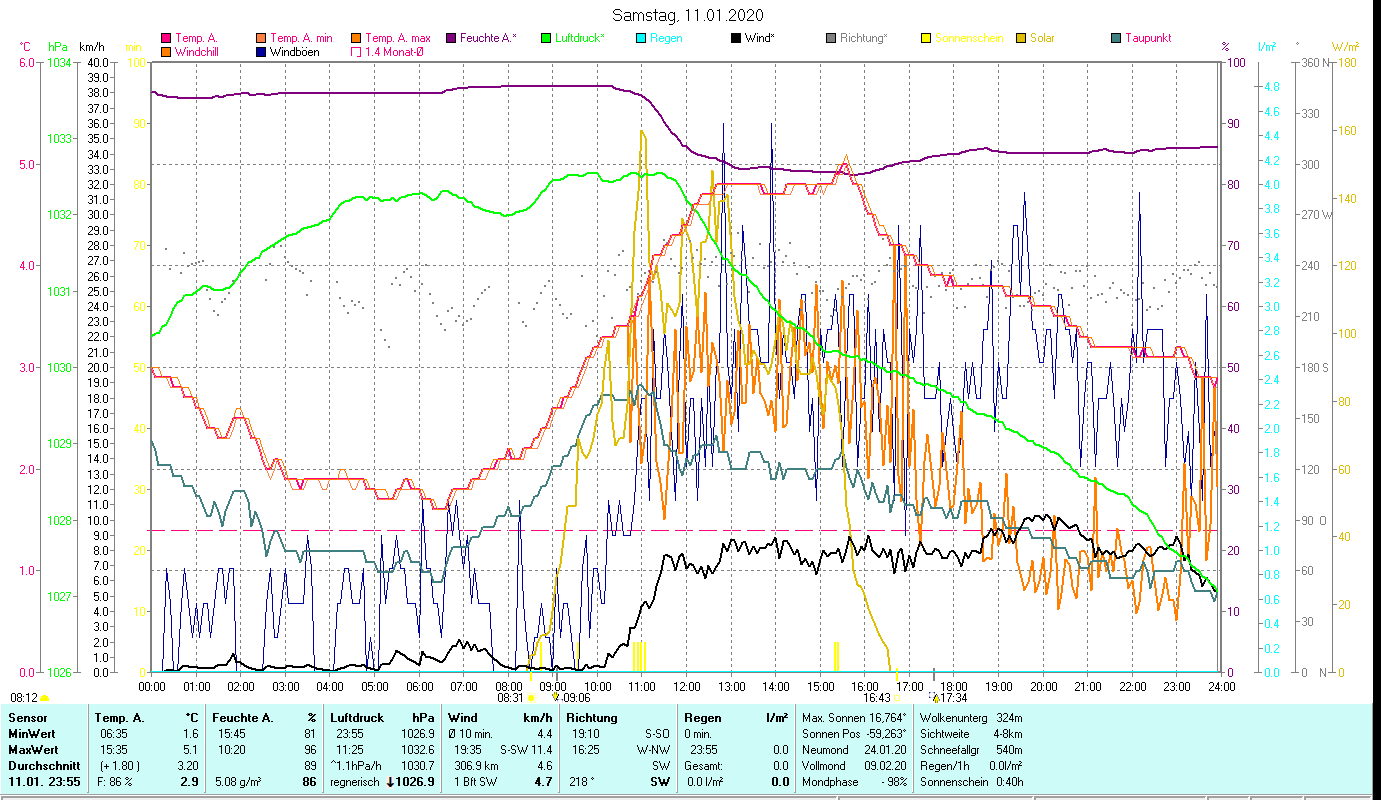Click the Taupunkt legend label
The image size is (1381, 800).
(x=1147, y=39)
